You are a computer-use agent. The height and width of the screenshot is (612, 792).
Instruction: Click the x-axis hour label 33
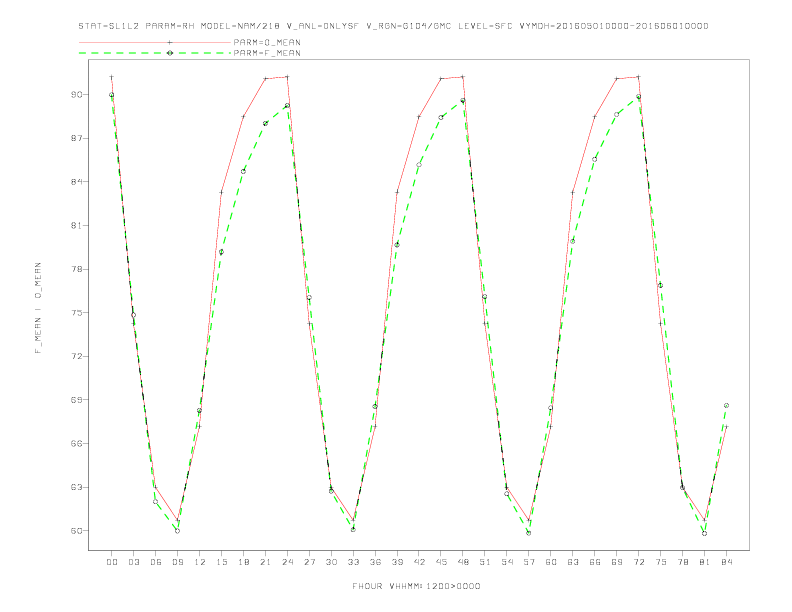click(353, 562)
